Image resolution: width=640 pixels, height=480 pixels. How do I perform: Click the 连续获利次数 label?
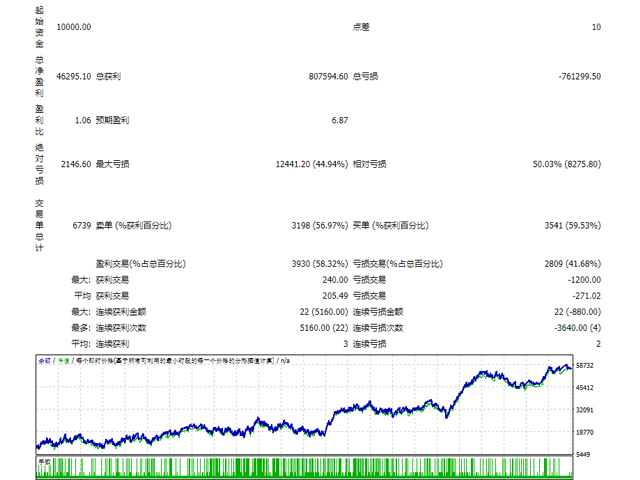coord(121,328)
